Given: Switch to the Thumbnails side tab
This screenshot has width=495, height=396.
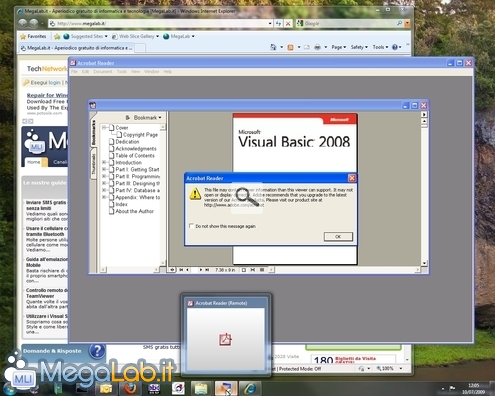Looking at the screenshot, I should pos(94,163).
